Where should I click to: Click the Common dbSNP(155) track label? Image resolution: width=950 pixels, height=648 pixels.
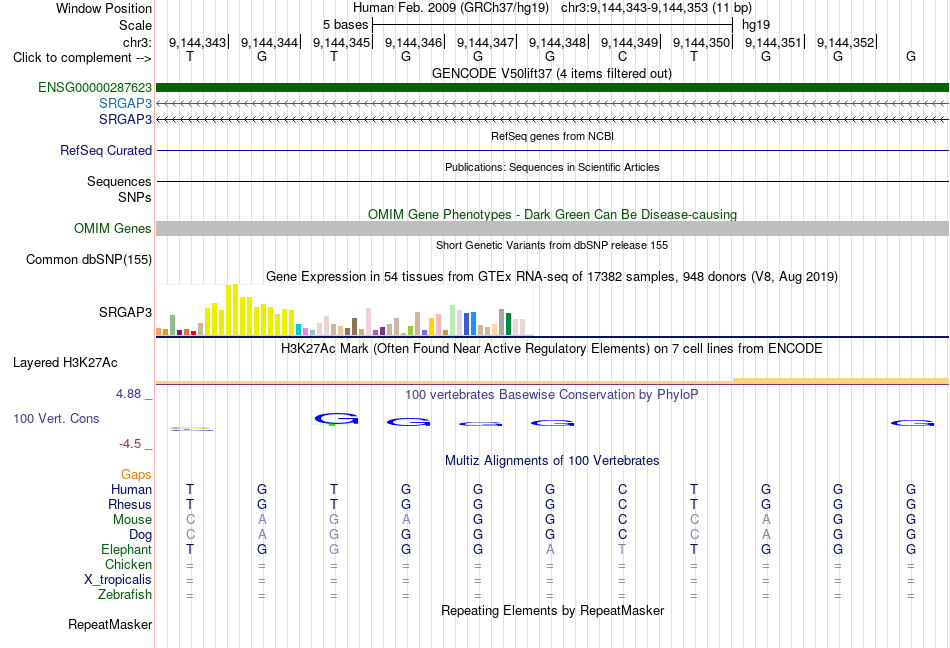point(89,259)
